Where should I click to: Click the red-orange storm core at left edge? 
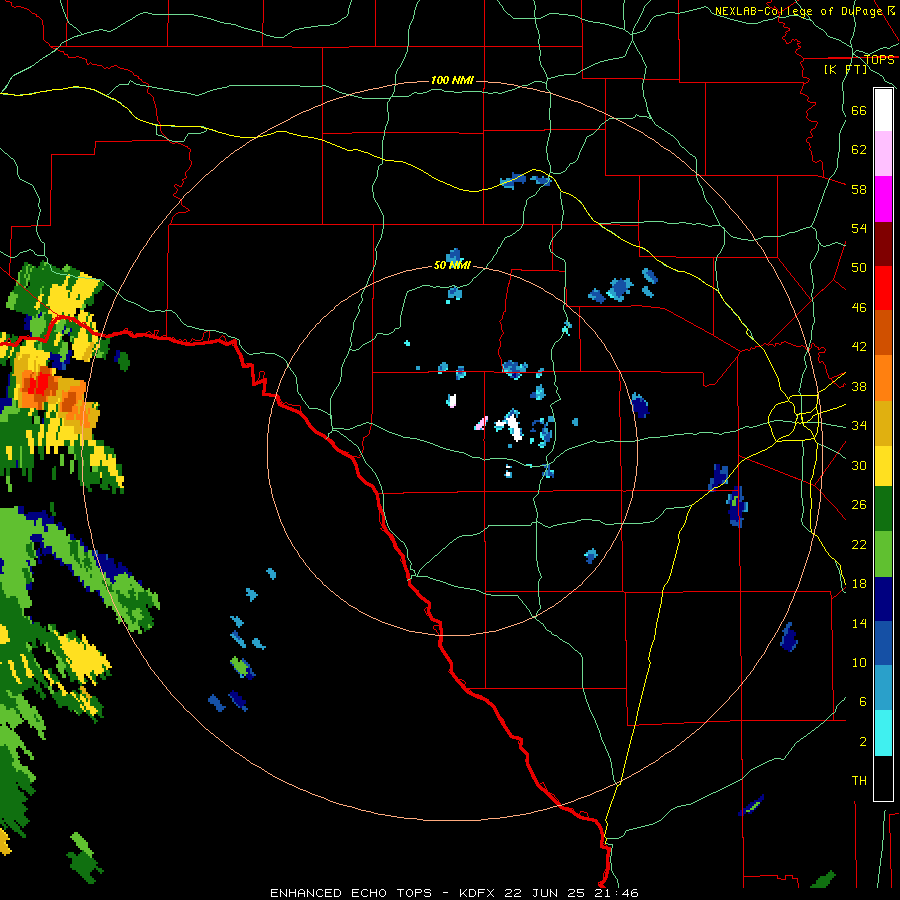point(40,383)
